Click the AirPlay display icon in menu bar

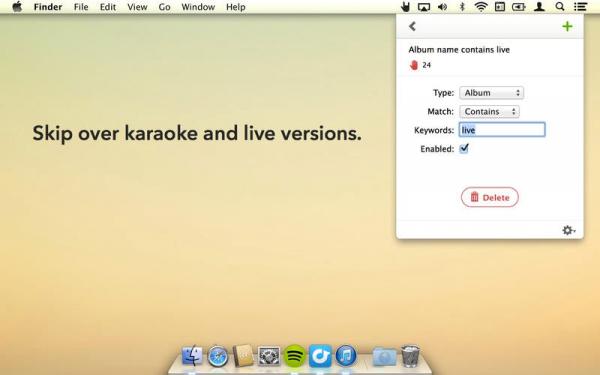(424, 7)
